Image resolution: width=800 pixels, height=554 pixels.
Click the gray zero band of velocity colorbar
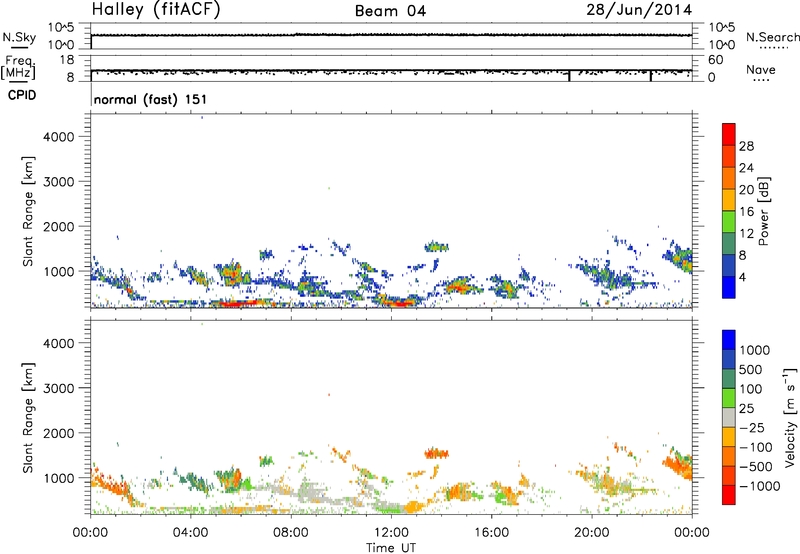point(729,417)
